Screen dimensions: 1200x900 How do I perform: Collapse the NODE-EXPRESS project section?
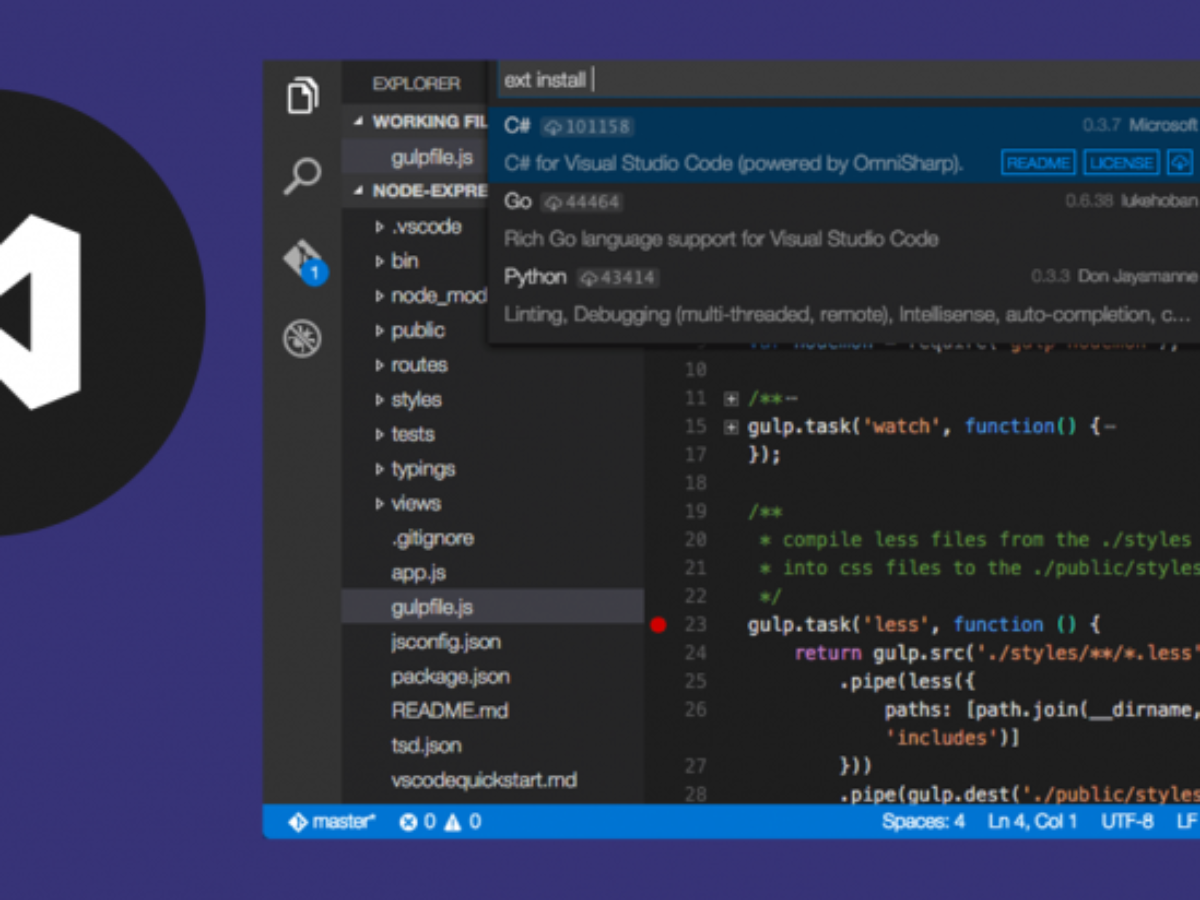(360, 190)
